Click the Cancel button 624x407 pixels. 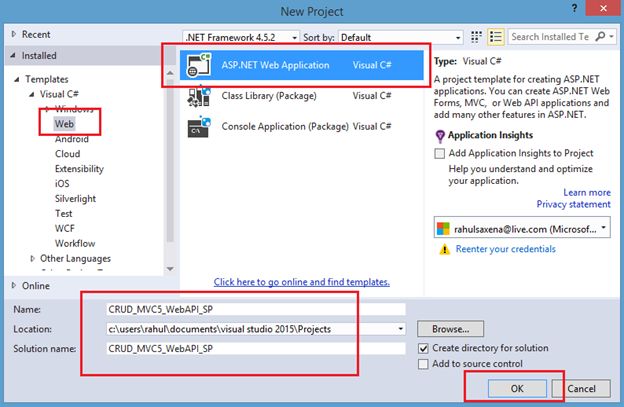click(581, 388)
